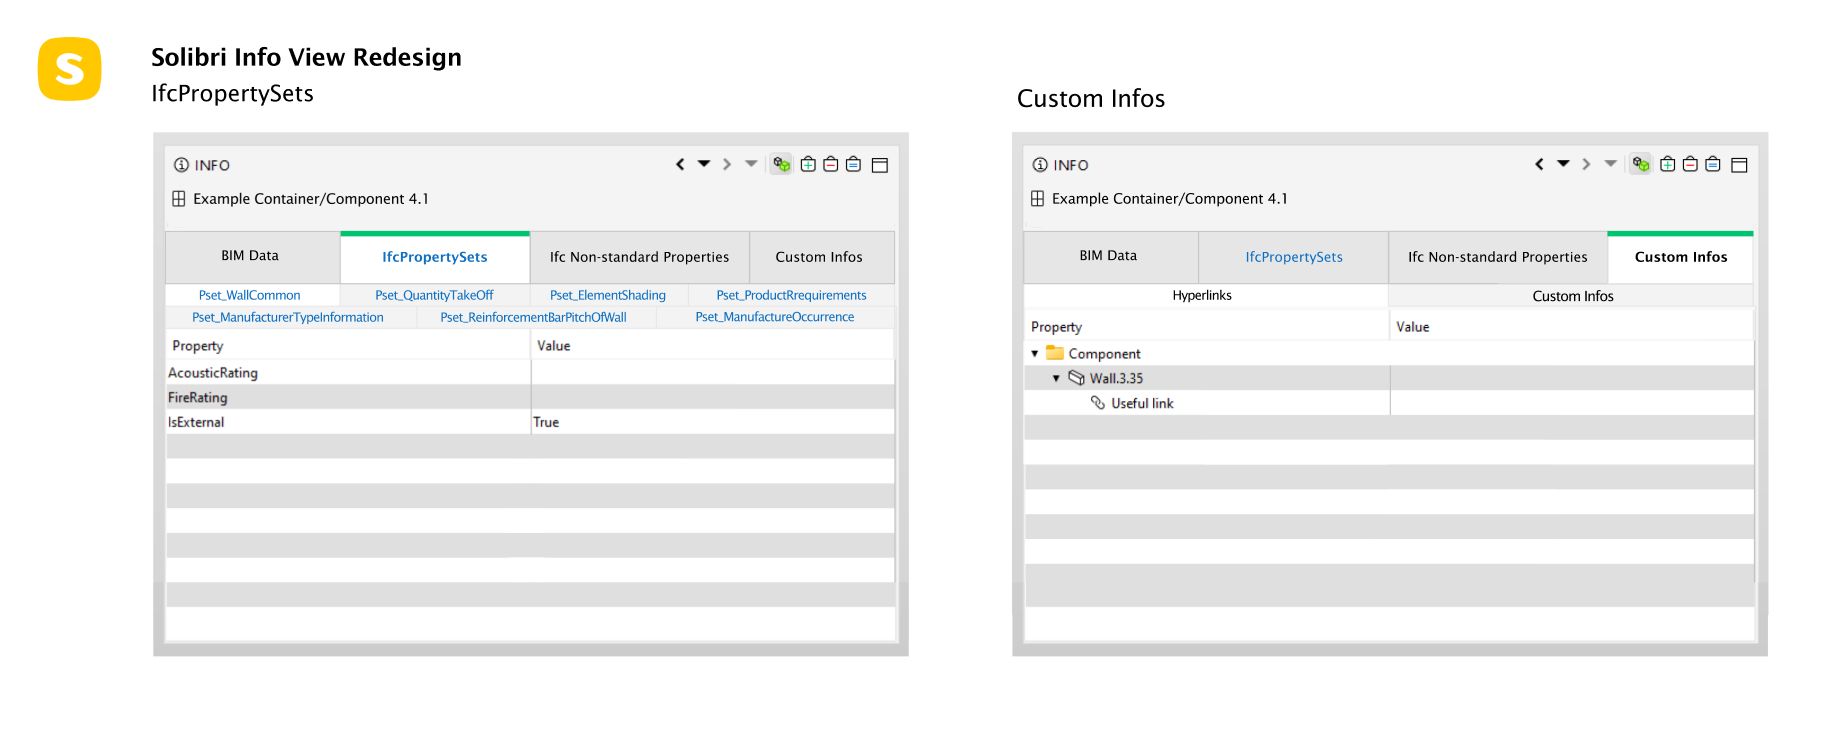Select active IfcPropertySets tab in left panel

(435, 257)
